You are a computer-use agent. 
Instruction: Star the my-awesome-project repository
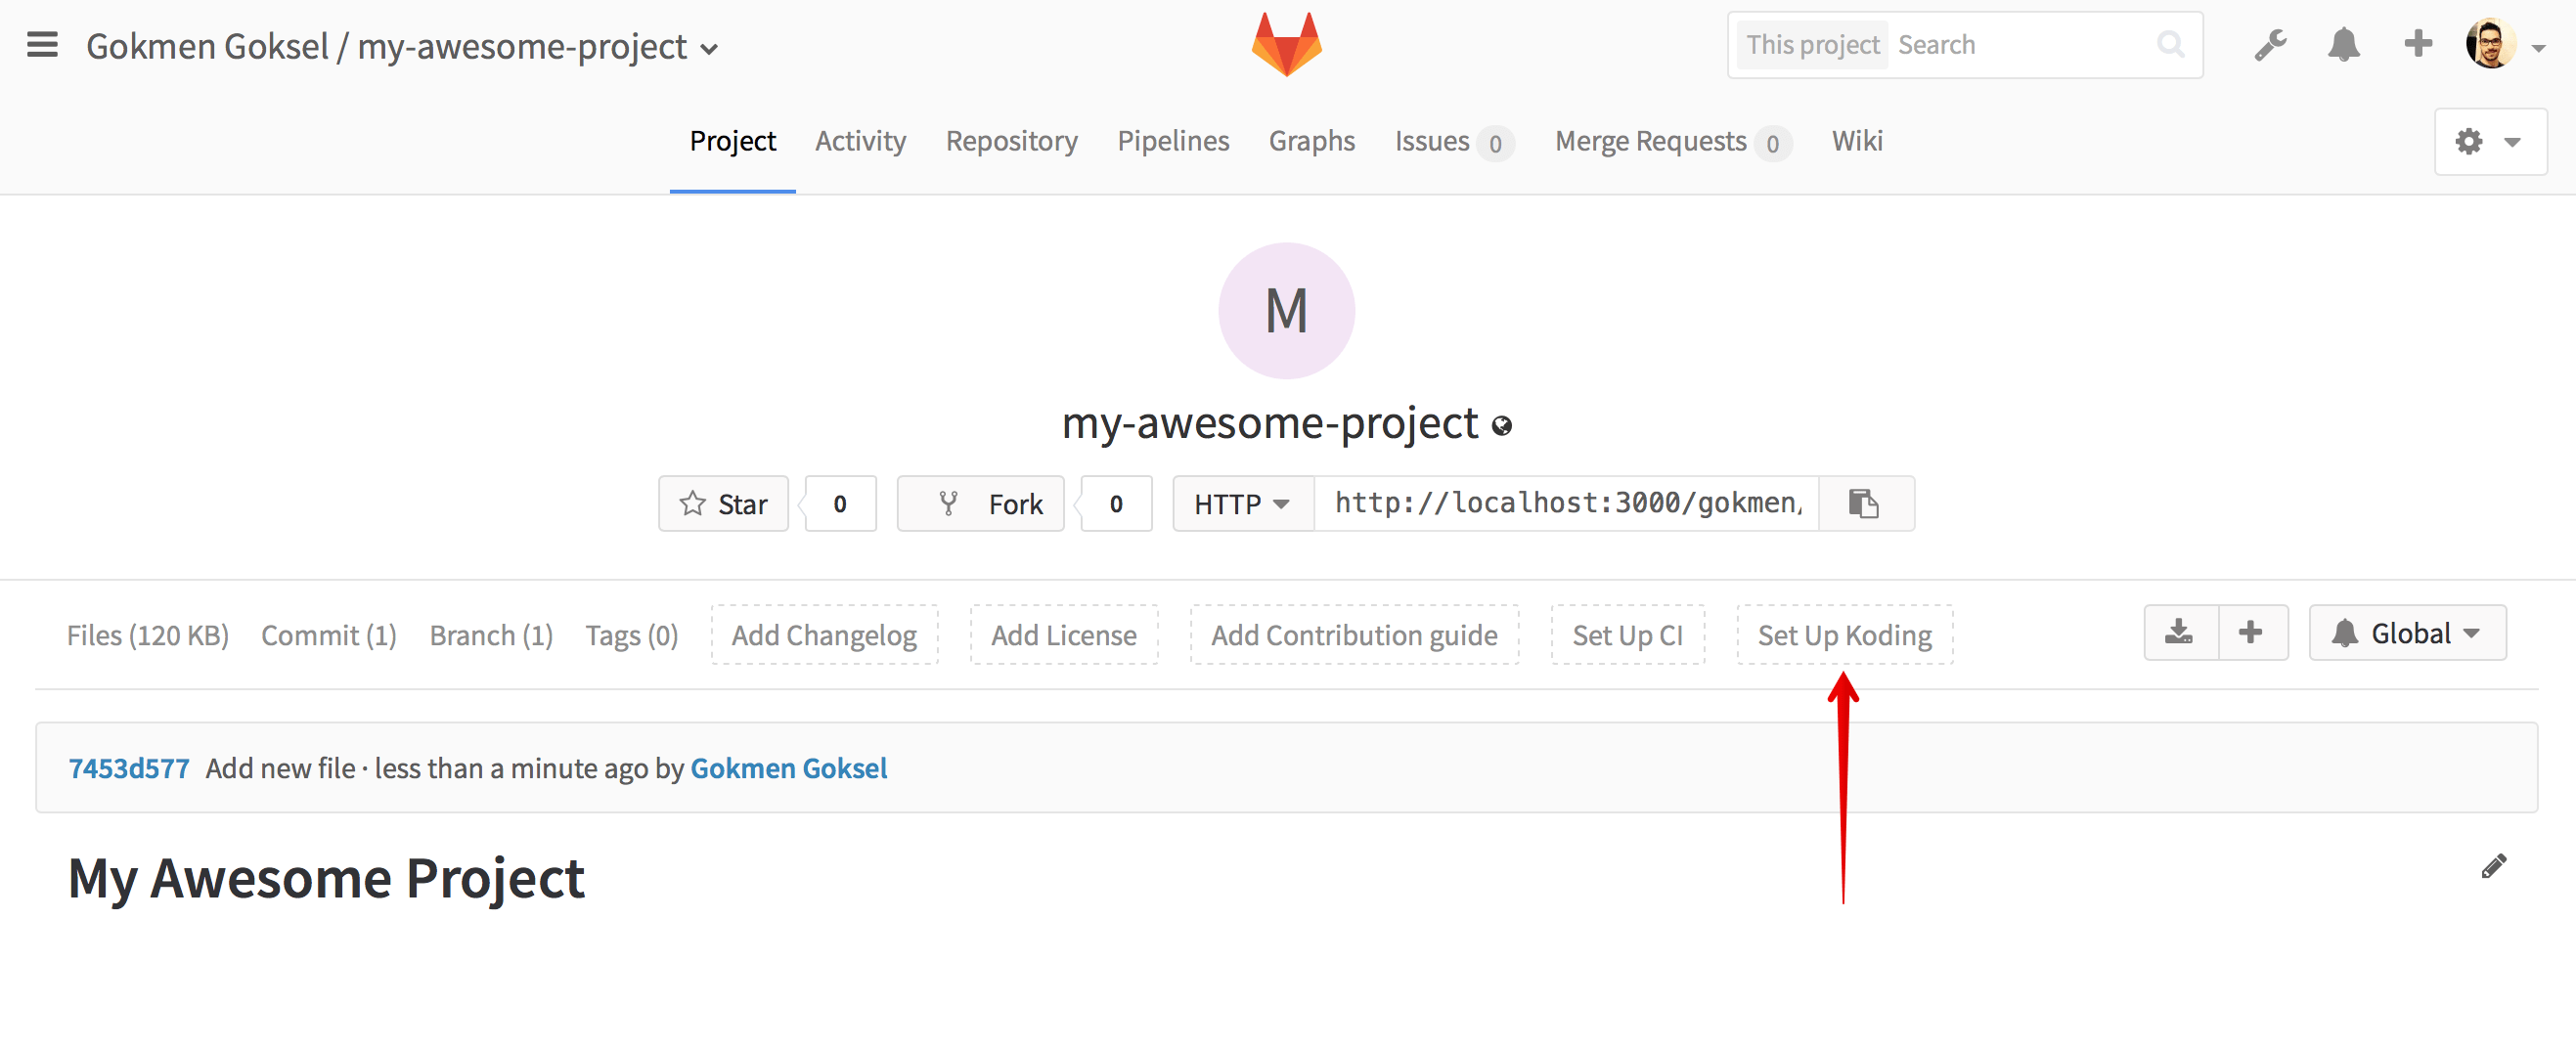[x=723, y=504]
